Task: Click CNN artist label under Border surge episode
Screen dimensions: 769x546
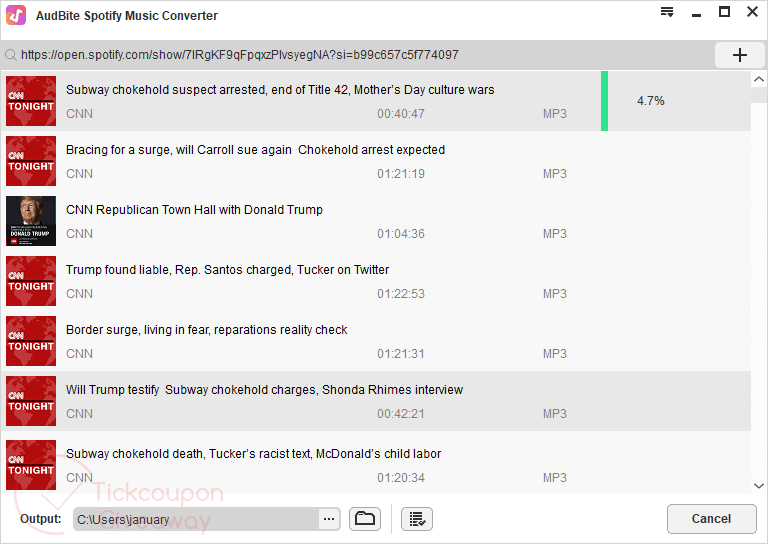Action: (79, 354)
